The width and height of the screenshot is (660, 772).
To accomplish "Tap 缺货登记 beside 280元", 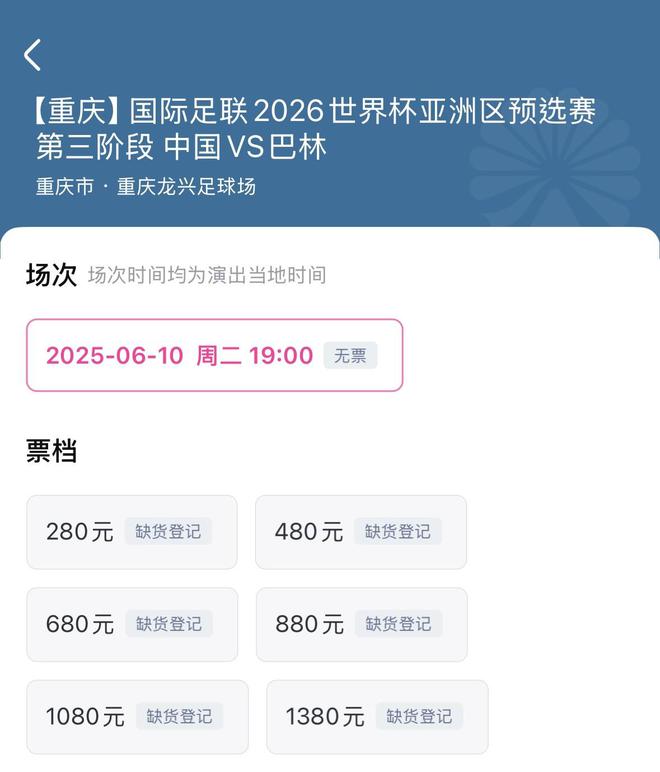I will pos(168,532).
